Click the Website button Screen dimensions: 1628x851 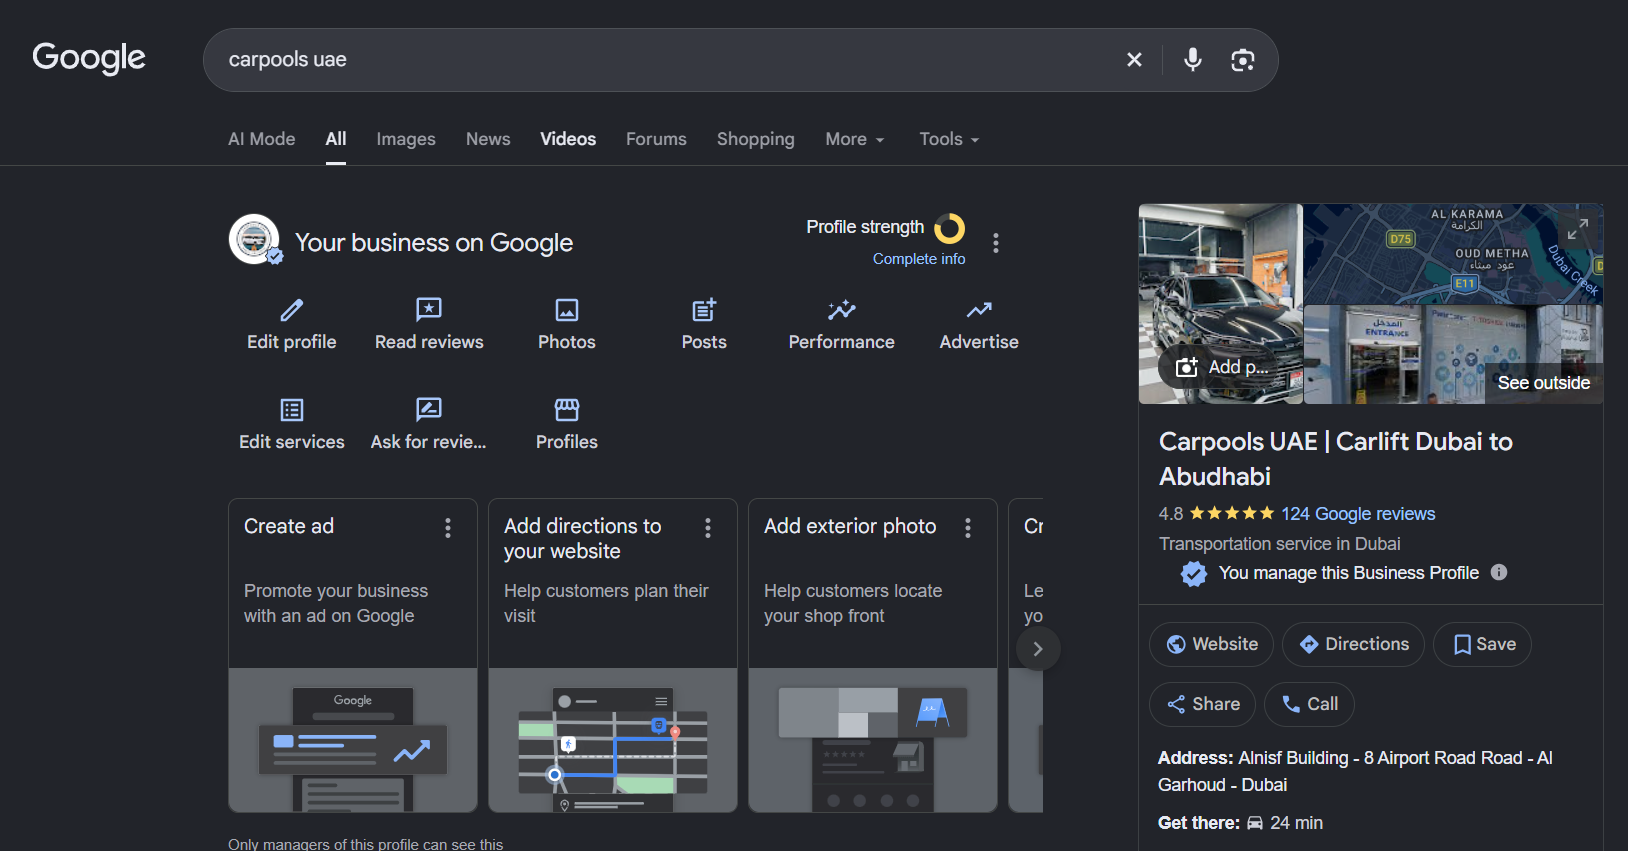[x=1211, y=645]
